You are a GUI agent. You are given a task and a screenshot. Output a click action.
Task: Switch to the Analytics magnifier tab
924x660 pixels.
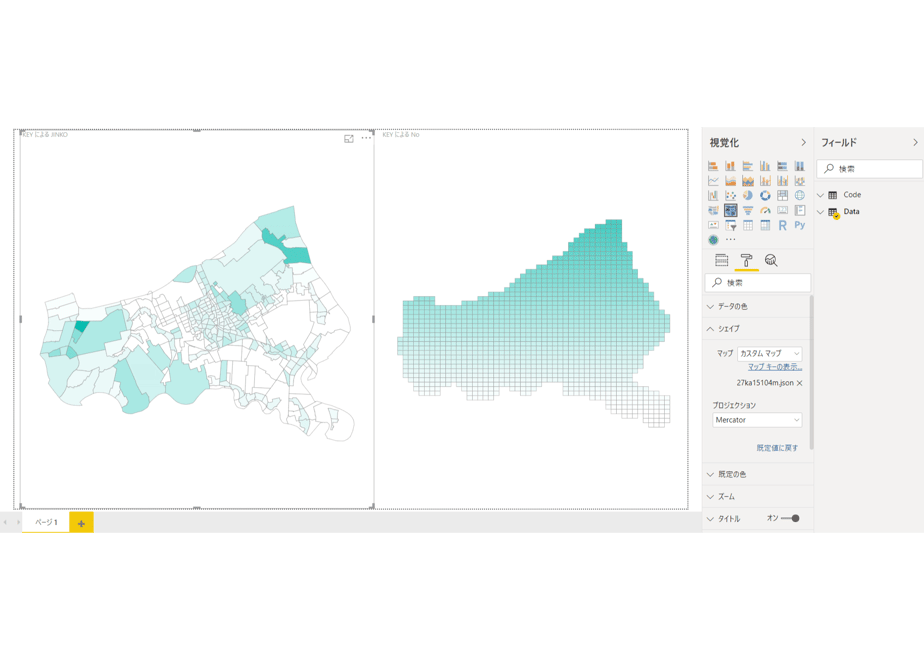click(x=771, y=260)
